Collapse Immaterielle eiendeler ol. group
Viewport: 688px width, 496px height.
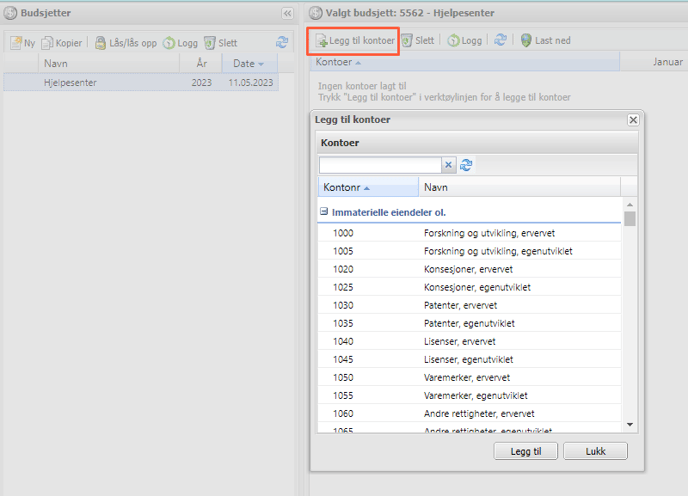click(x=324, y=212)
